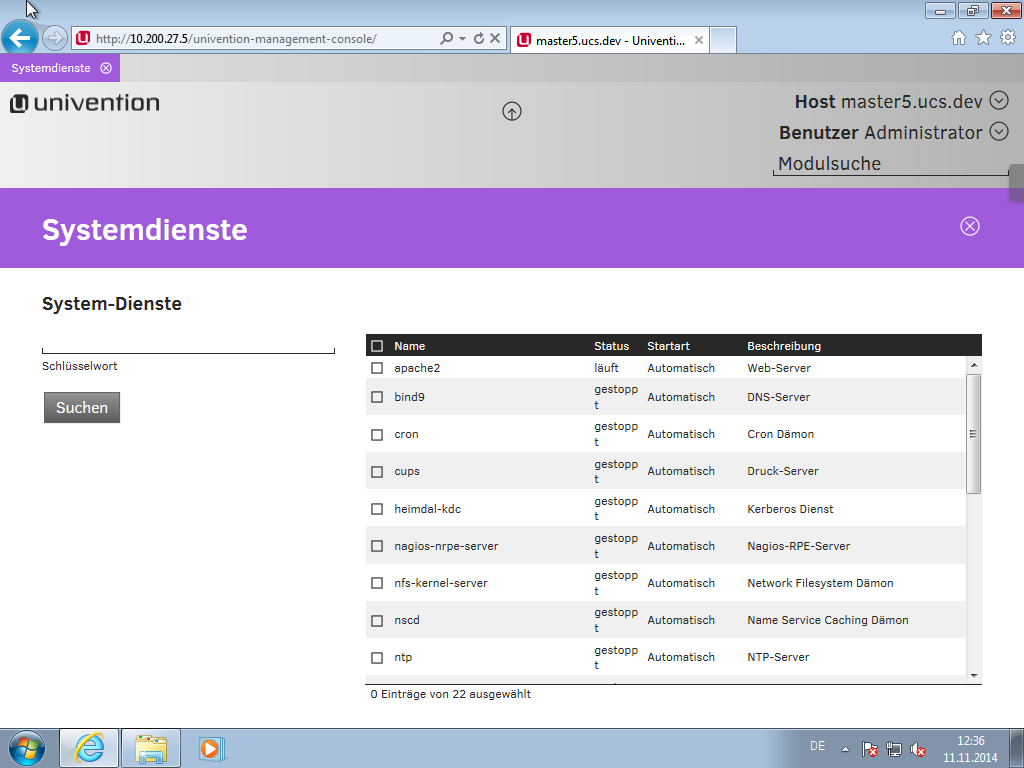
Task: Open address bar search dropdown arrow
Action: point(462,39)
